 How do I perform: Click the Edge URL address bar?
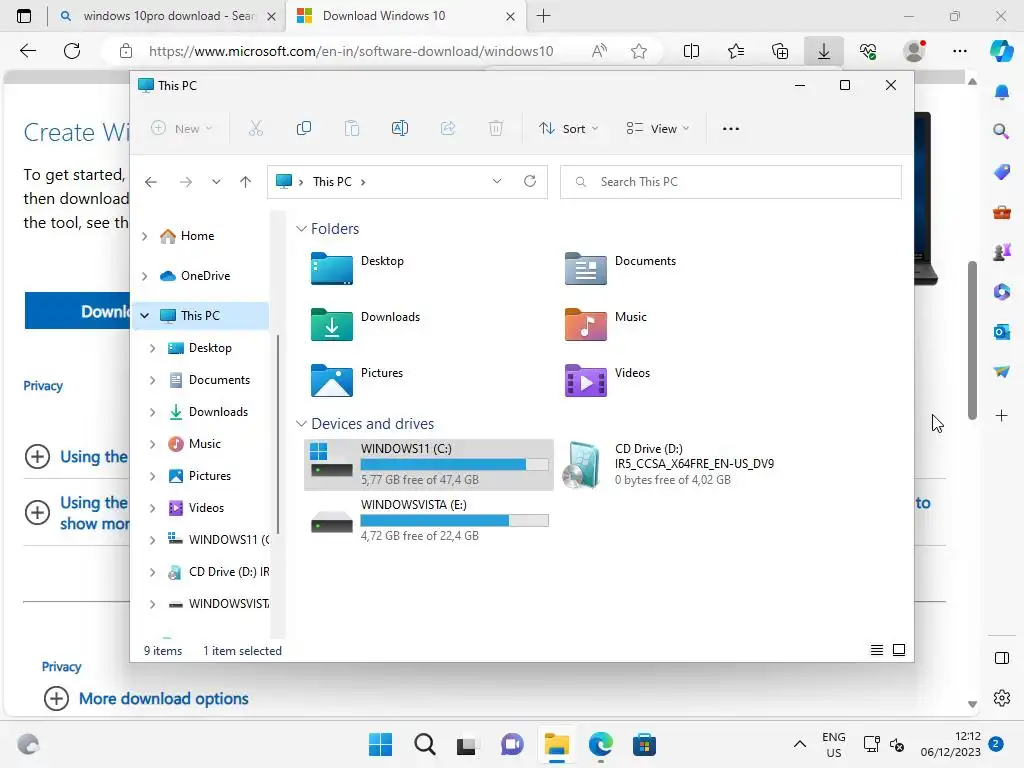351,51
